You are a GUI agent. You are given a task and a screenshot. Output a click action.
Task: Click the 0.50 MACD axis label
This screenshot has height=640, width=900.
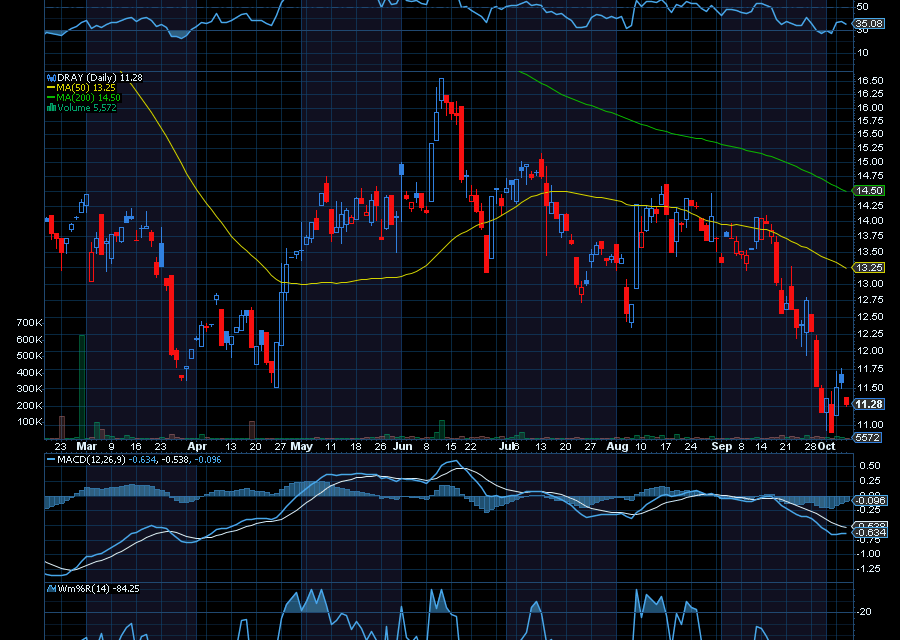click(870, 466)
